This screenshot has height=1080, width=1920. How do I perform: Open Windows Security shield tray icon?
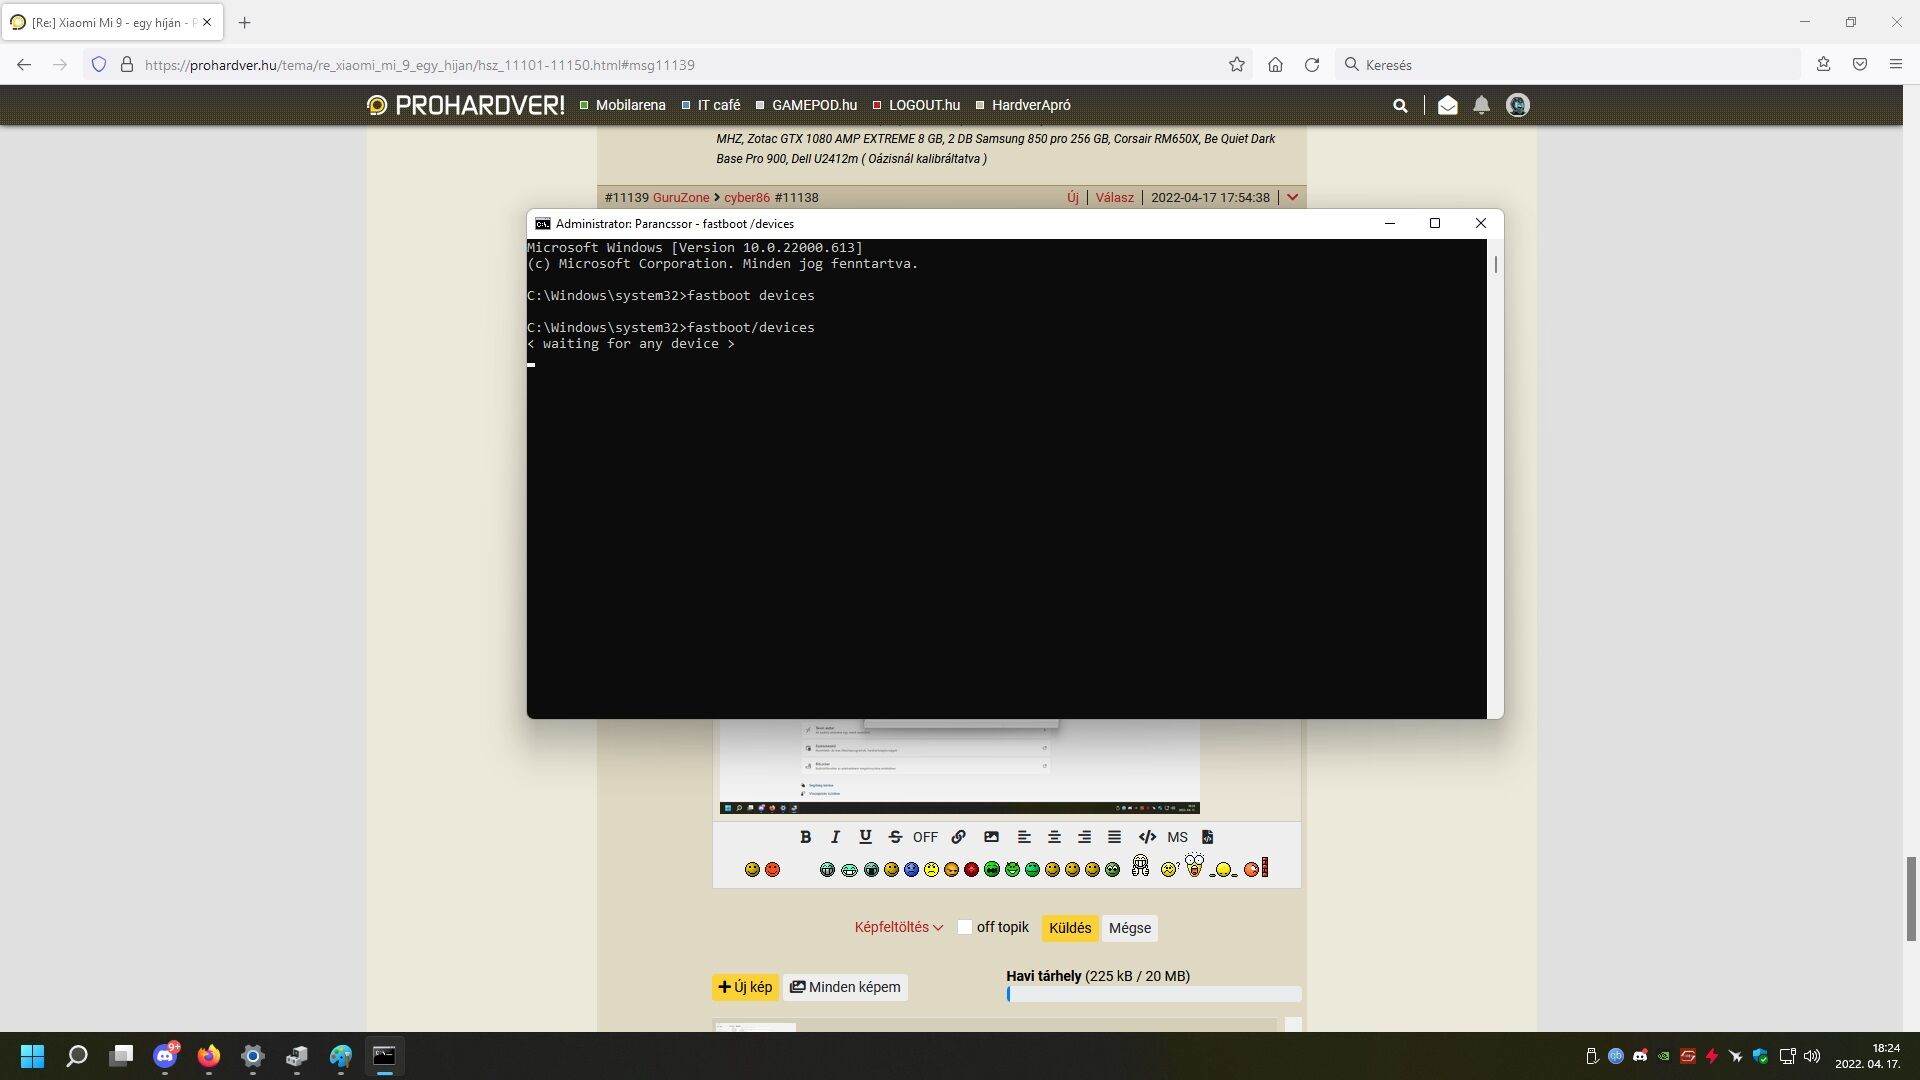click(1760, 1056)
